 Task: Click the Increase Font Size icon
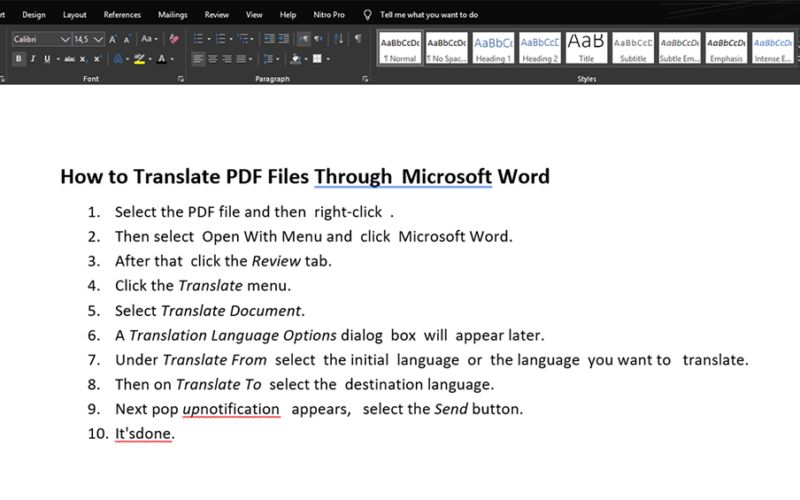(x=113, y=39)
